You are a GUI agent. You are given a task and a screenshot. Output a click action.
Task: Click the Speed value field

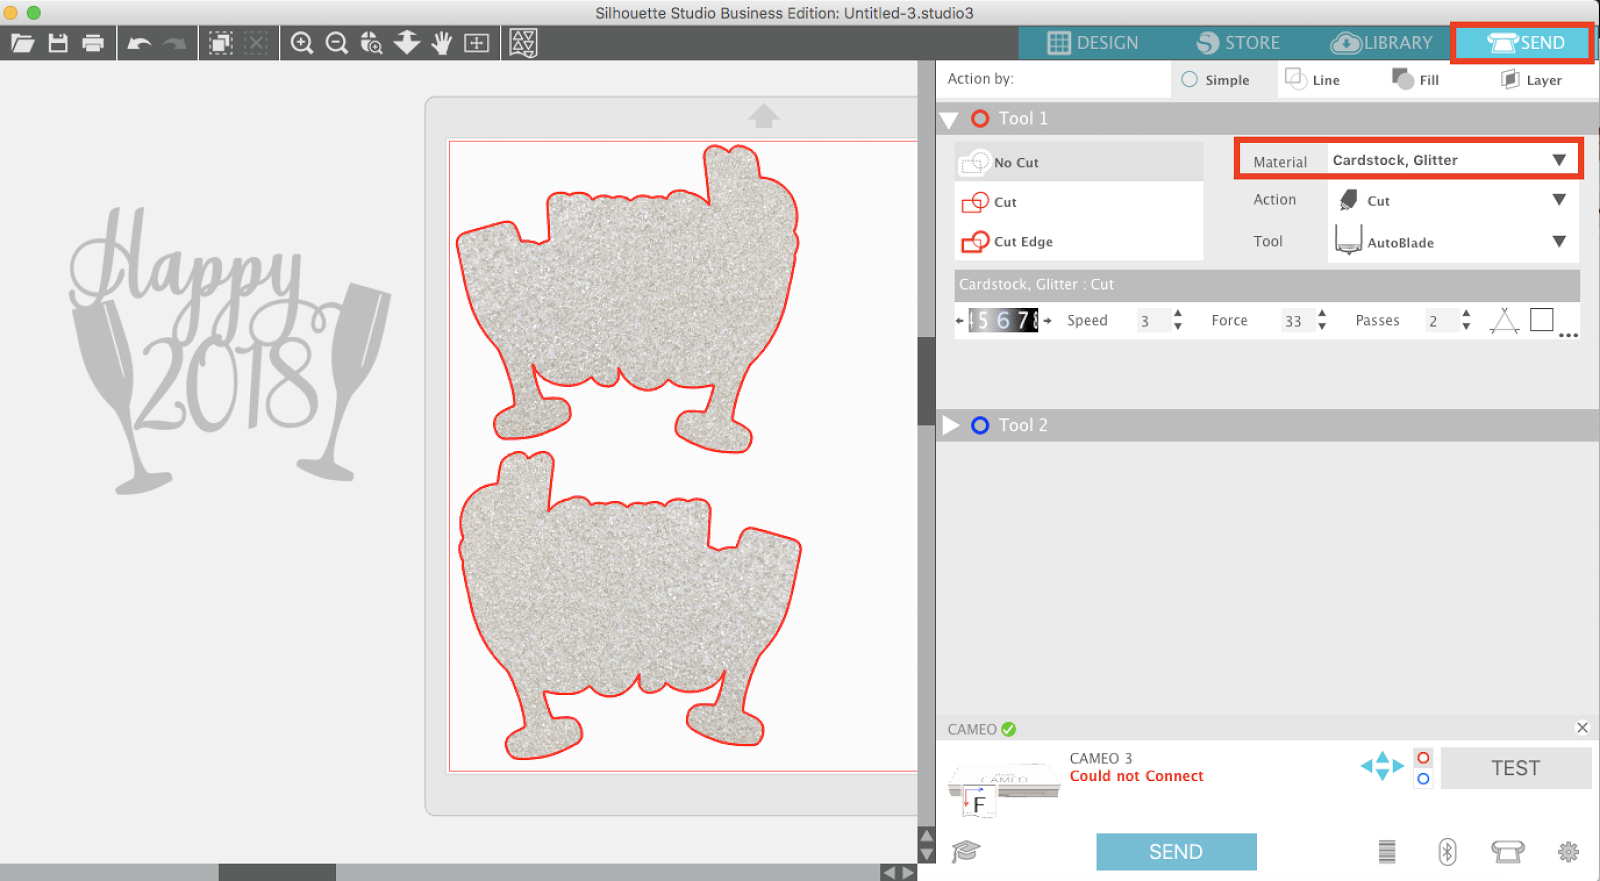(x=1152, y=320)
